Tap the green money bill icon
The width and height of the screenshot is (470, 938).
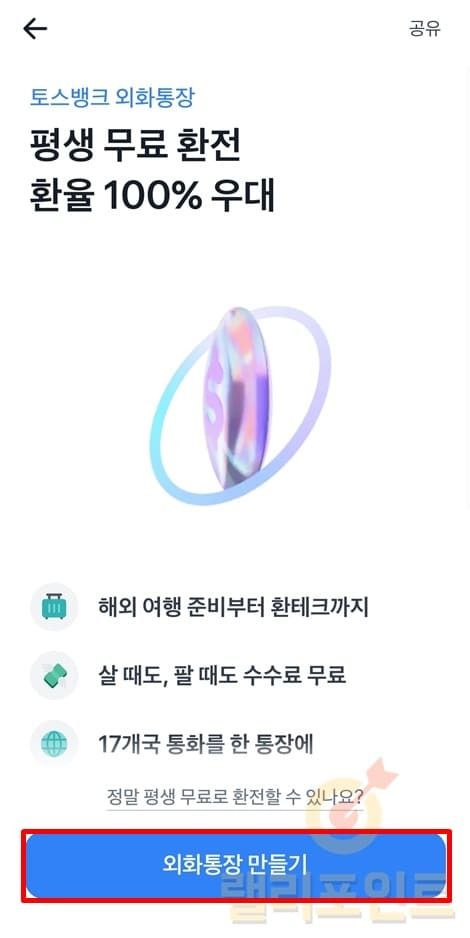(55, 676)
